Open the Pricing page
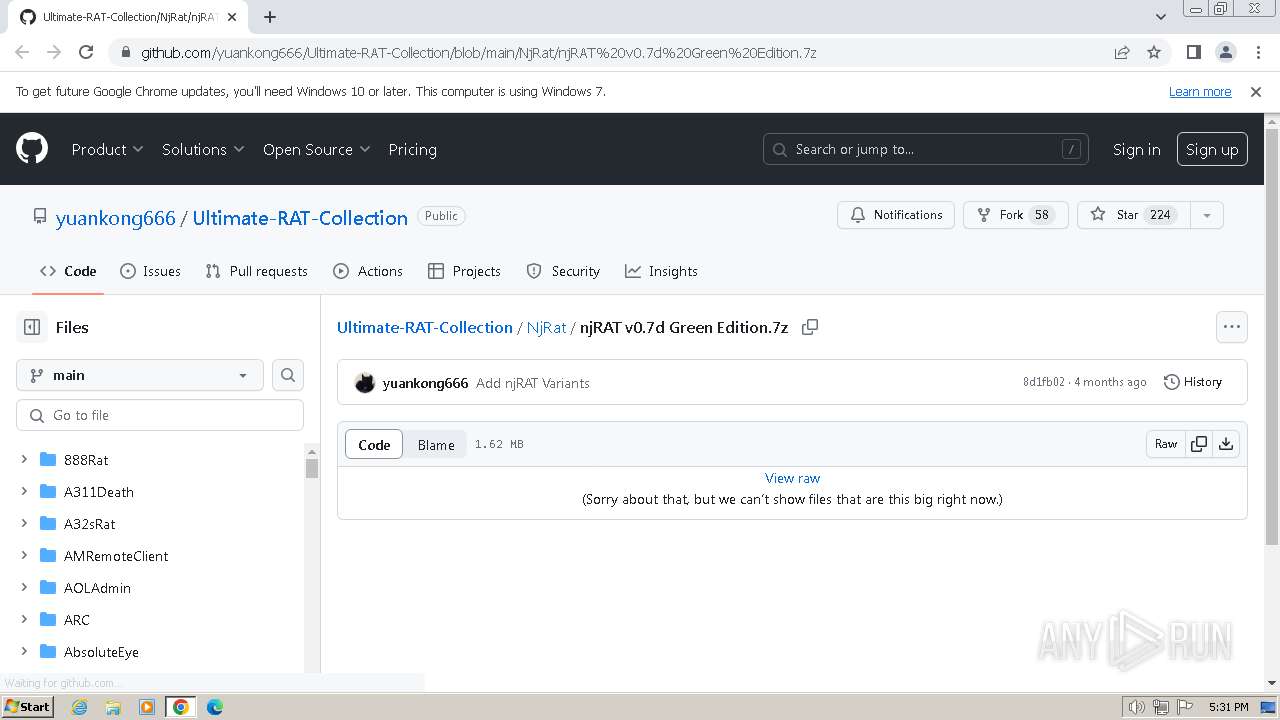The height and width of the screenshot is (720, 1280). click(x=412, y=149)
